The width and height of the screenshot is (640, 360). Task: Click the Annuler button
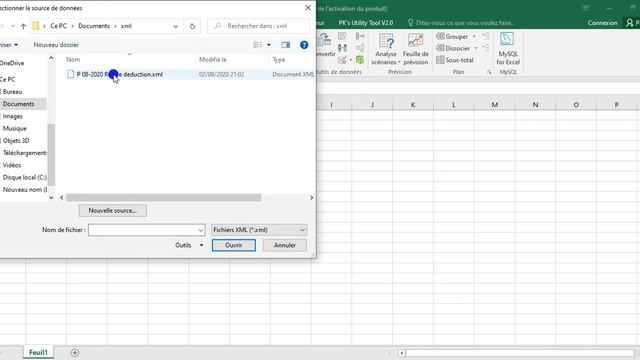pos(285,245)
